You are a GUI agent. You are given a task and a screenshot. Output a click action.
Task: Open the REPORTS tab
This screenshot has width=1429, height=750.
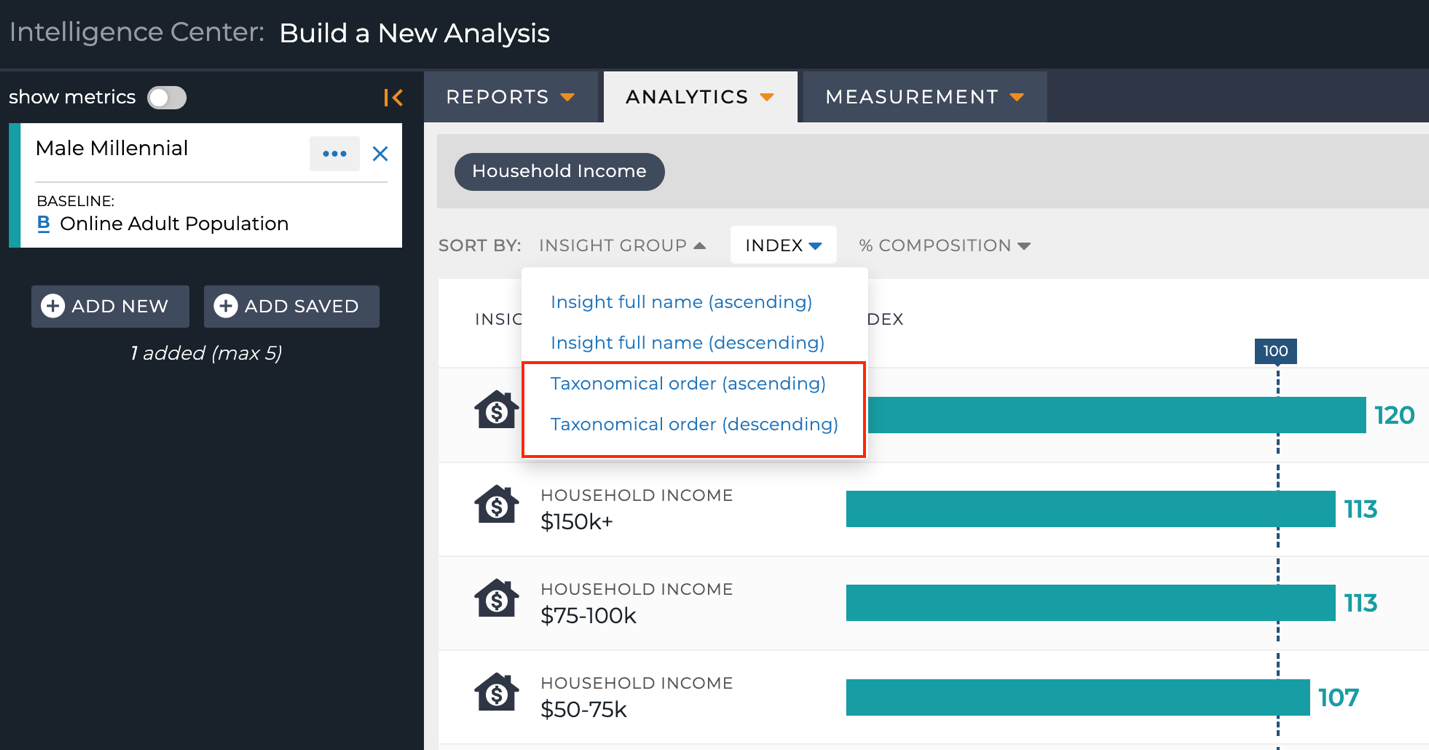click(510, 97)
